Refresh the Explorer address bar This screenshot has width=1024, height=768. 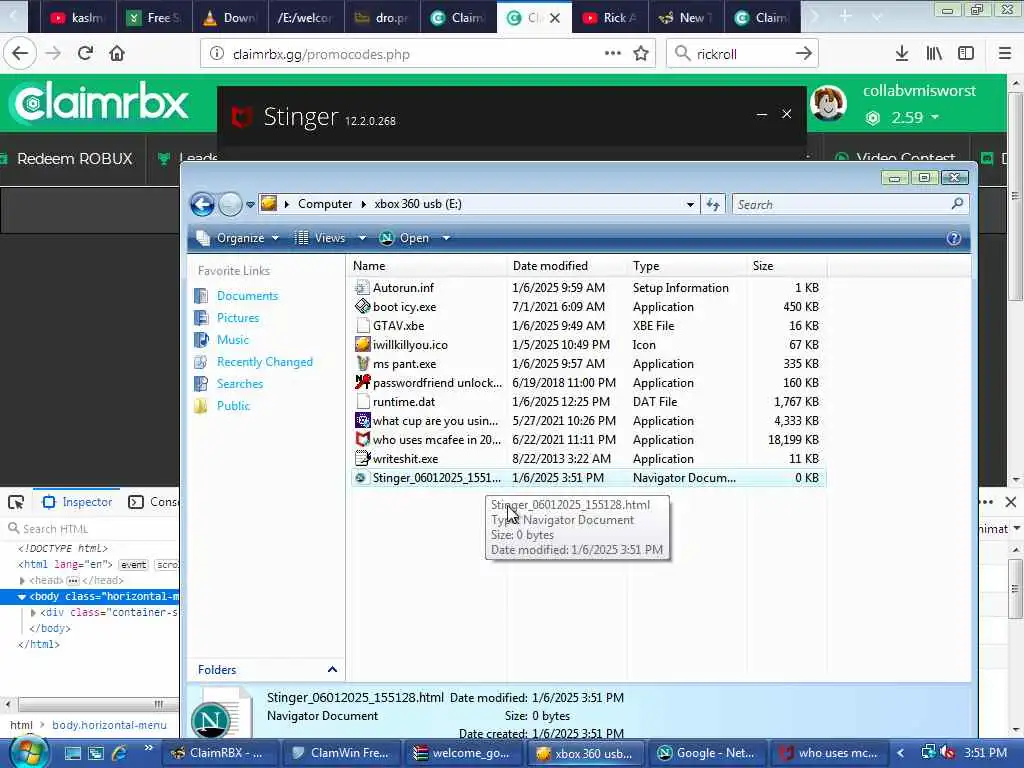(712, 204)
